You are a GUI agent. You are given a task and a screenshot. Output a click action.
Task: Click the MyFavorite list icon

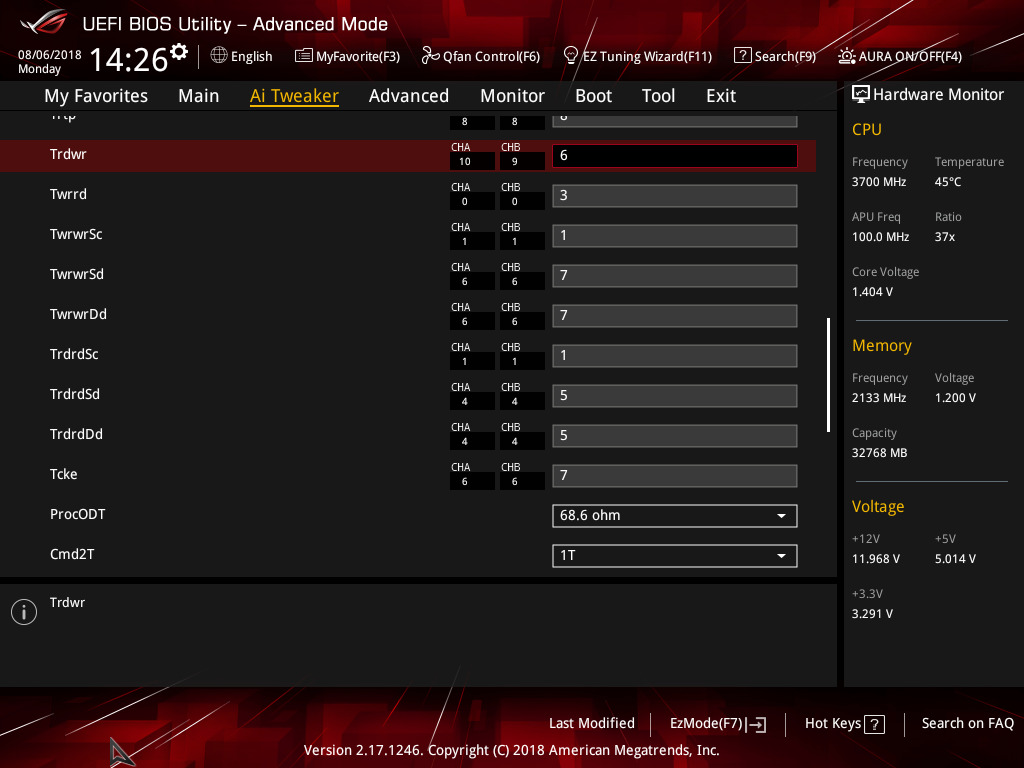click(x=304, y=56)
